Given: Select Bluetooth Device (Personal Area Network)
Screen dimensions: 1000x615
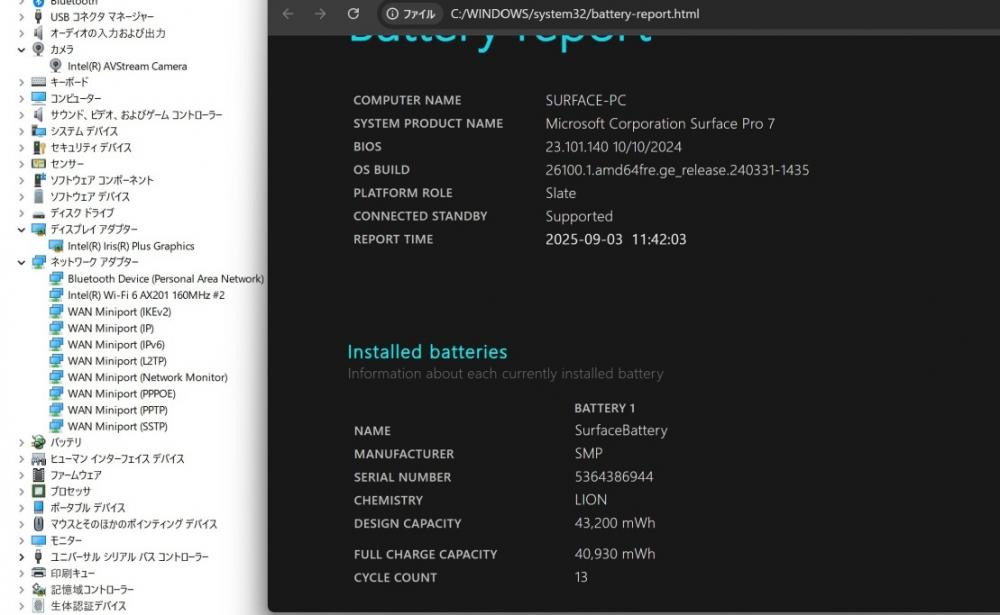Looking at the screenshot, I should [x=165, y=279].
